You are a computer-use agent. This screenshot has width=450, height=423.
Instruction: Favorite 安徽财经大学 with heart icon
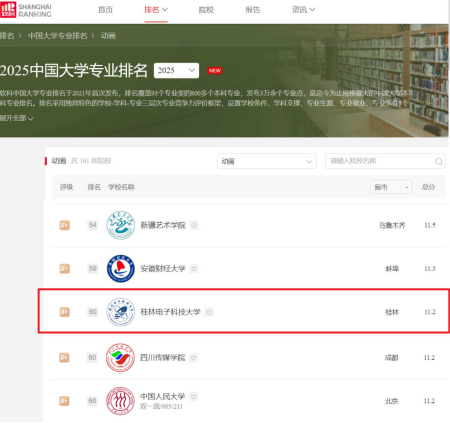click(x=194, y=269)
